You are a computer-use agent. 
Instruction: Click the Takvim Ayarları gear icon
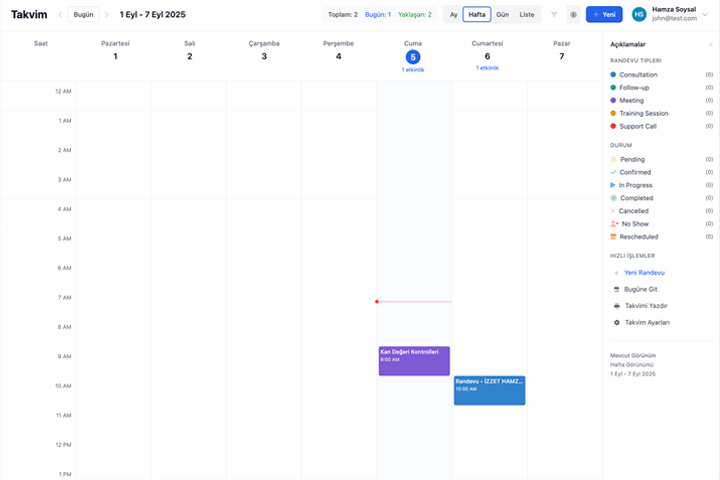click(616, 322)
